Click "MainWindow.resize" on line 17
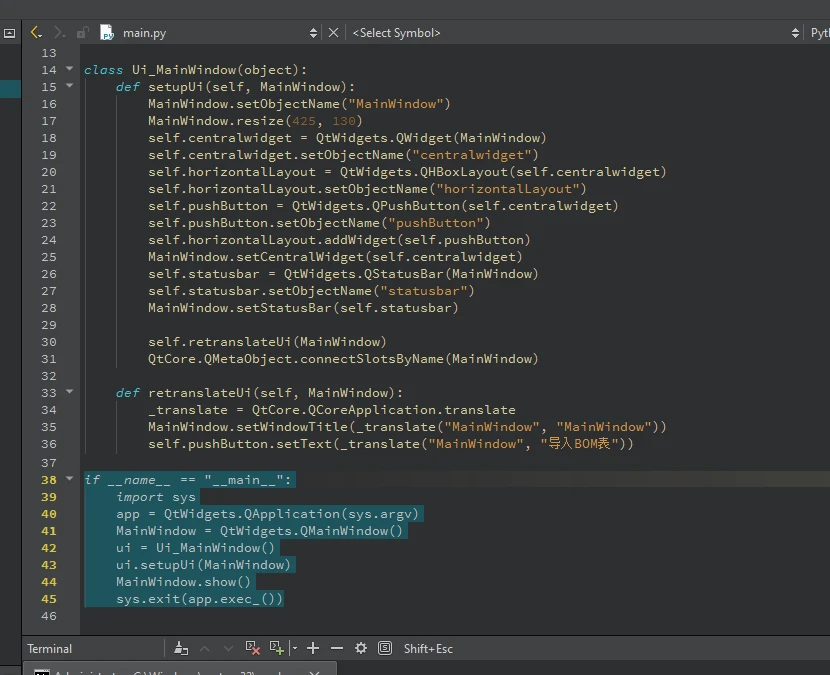Image resolution: width=830 pixels, height=675 pixels. tap(216, 121)
